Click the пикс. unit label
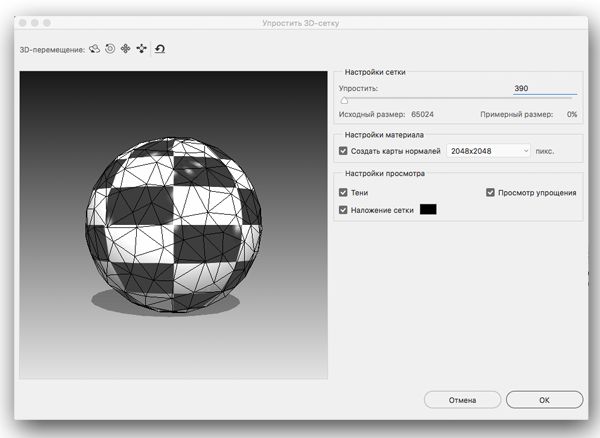600x438 pixels. [x=545, y=151]
